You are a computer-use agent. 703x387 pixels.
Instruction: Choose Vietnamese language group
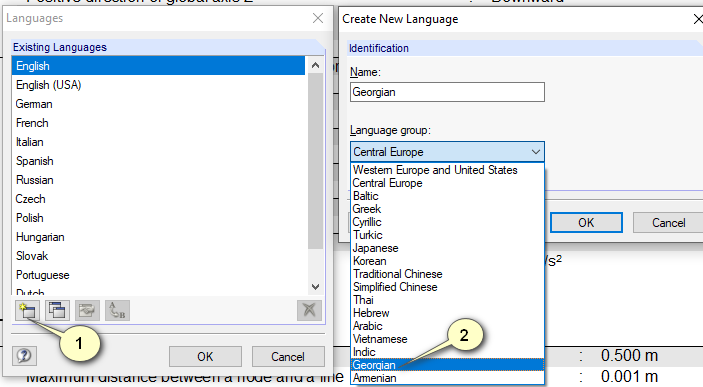pyautogui.click(x=447, y=339)
